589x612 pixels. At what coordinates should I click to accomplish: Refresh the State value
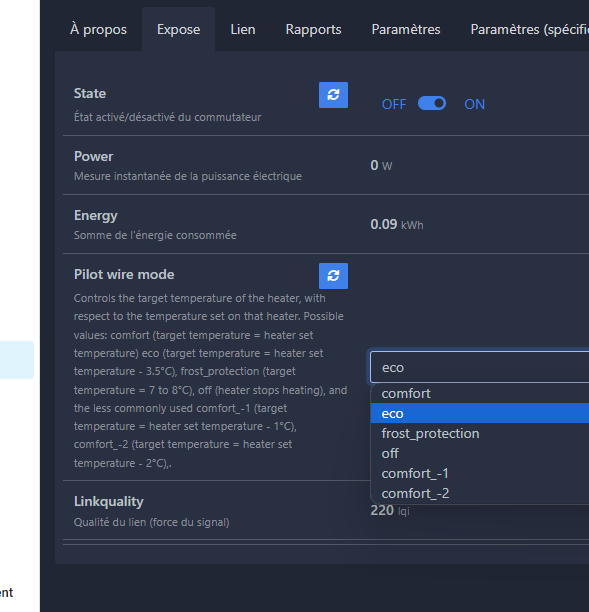[333, 95]
